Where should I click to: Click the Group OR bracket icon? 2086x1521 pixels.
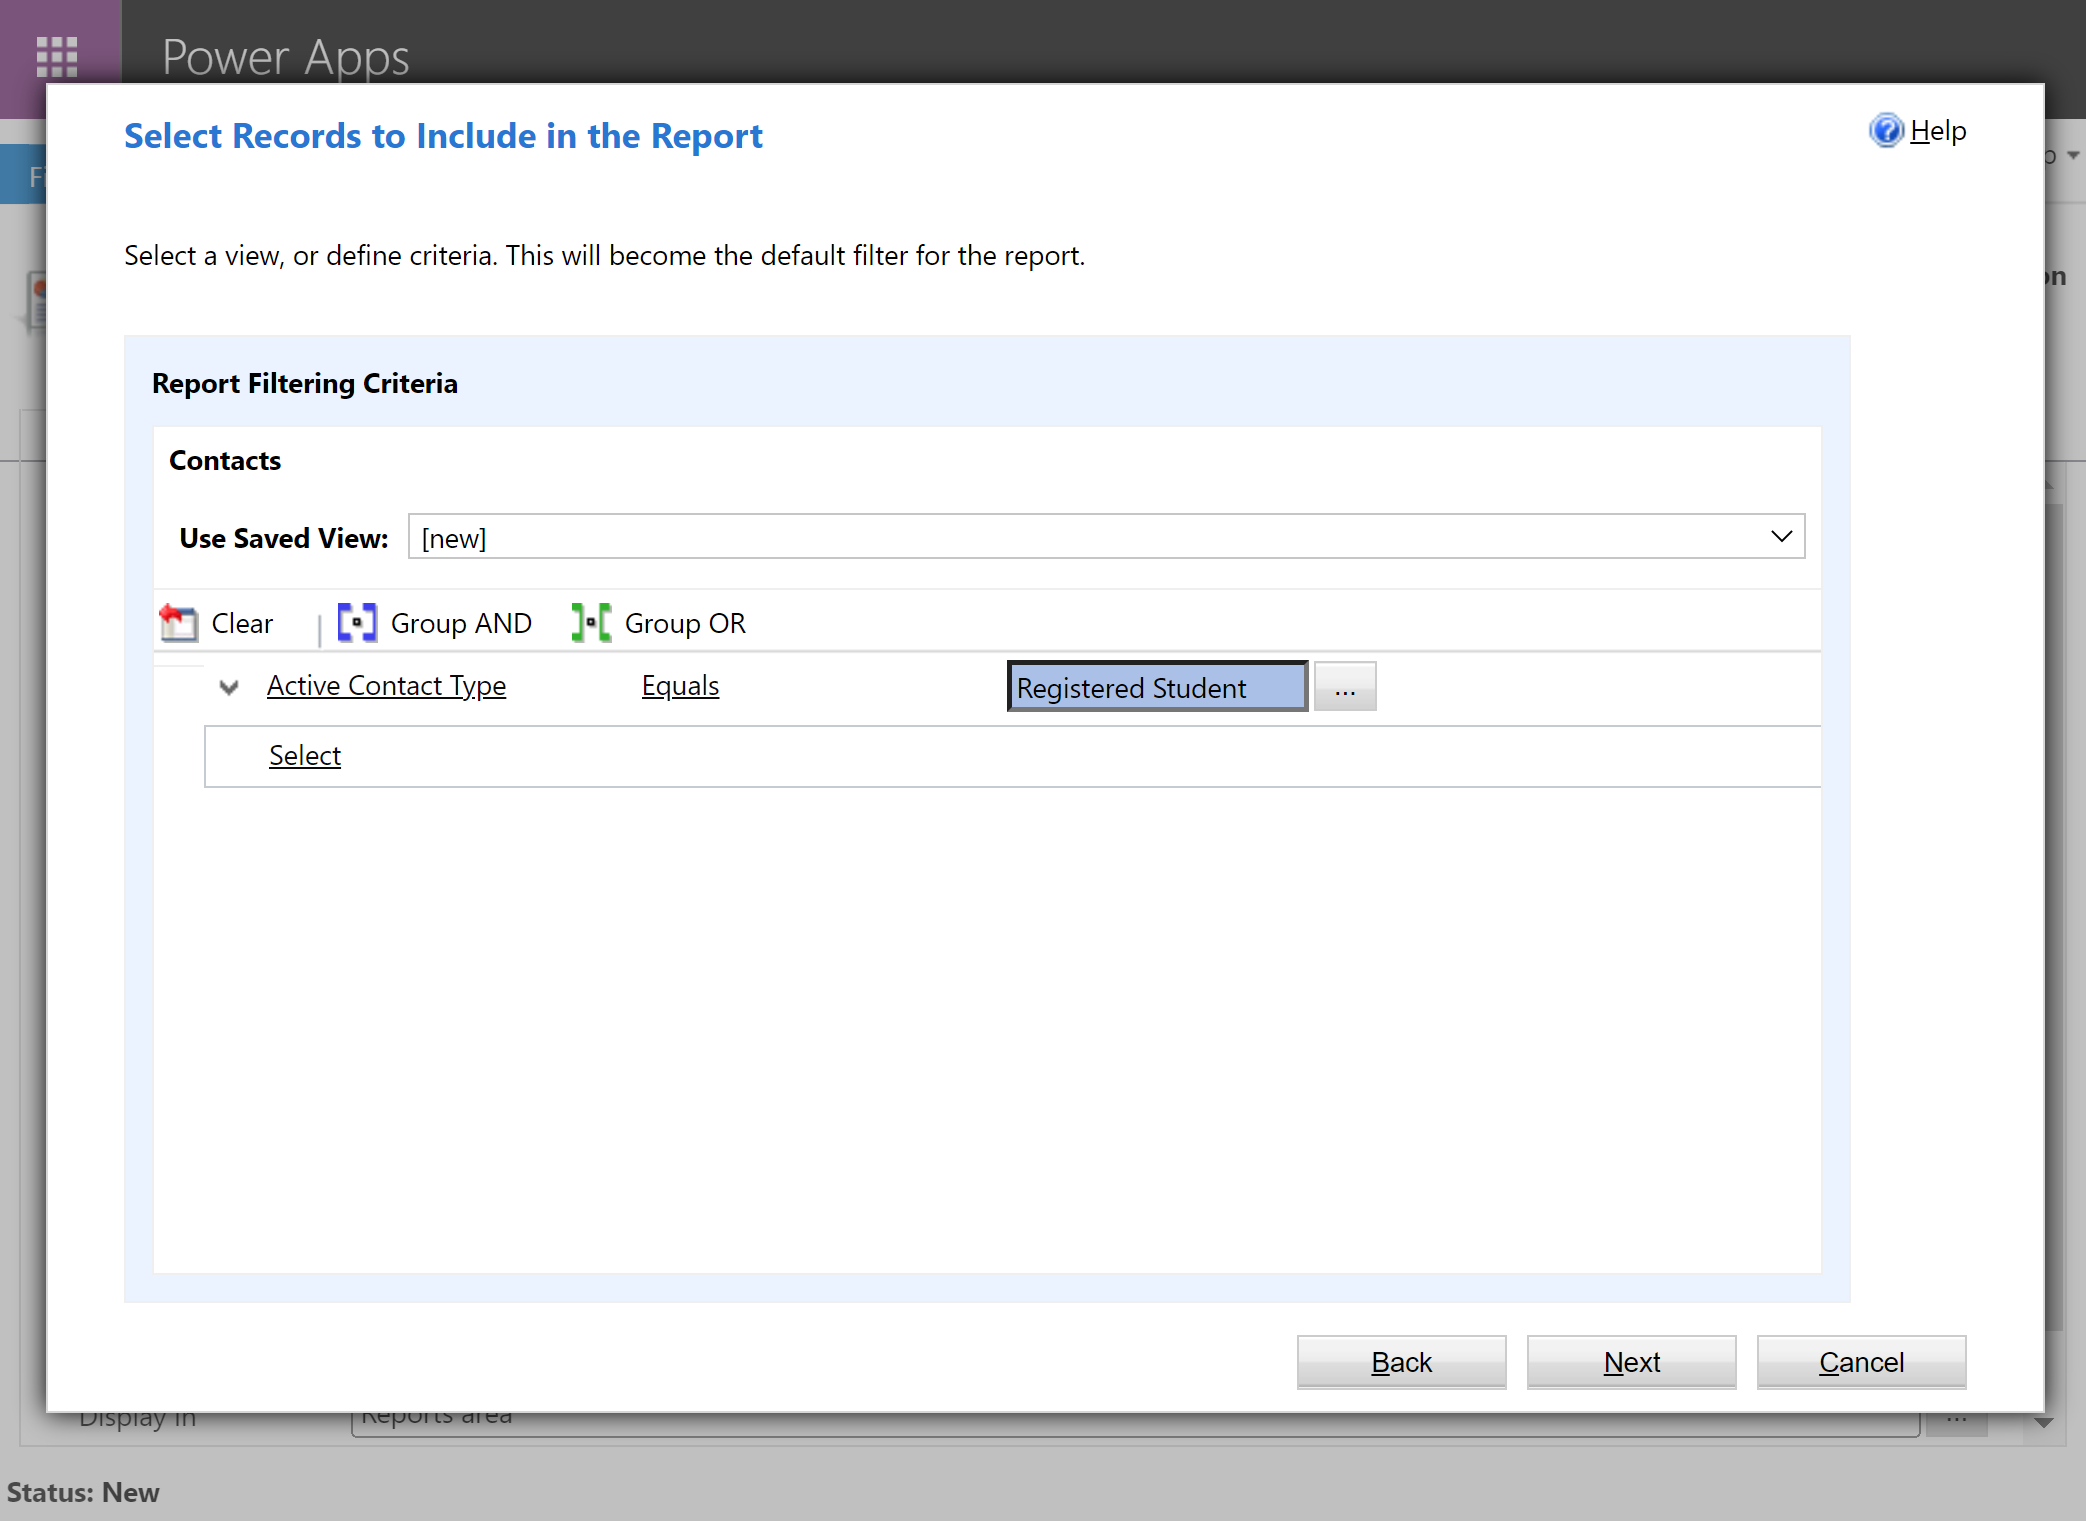point(591,622)
